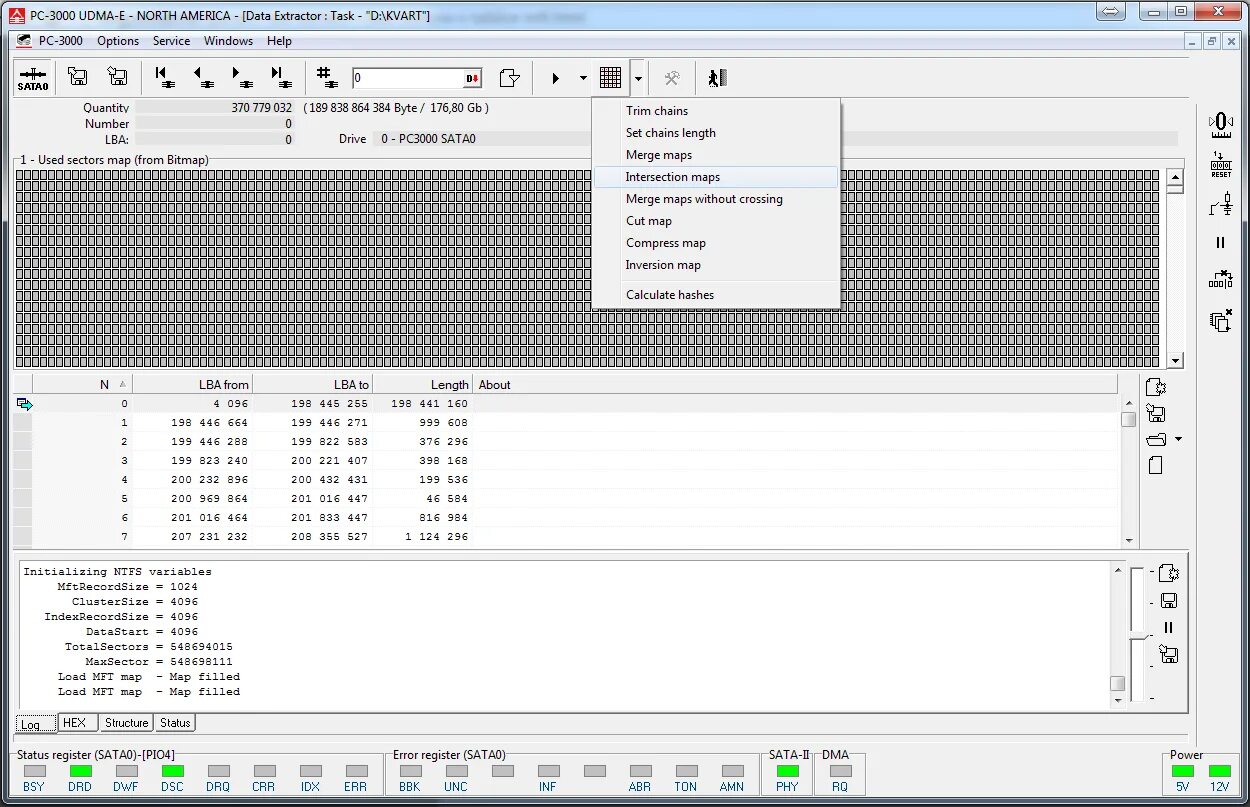Screen dimensions: 1250x807
Task: Open the PC-3000 menu
Action: pos(60,41)
